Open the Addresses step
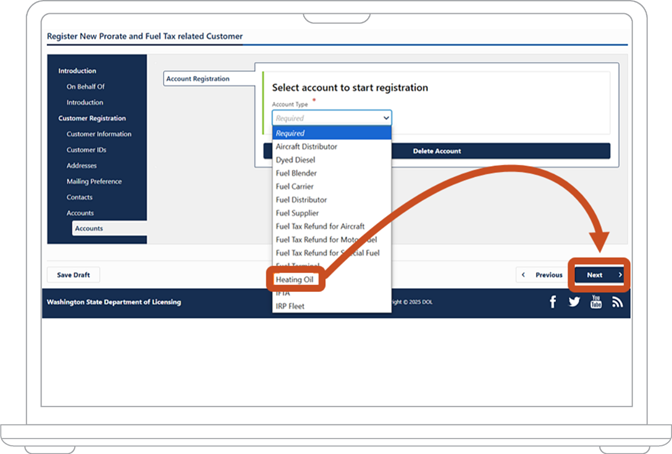 81,165
